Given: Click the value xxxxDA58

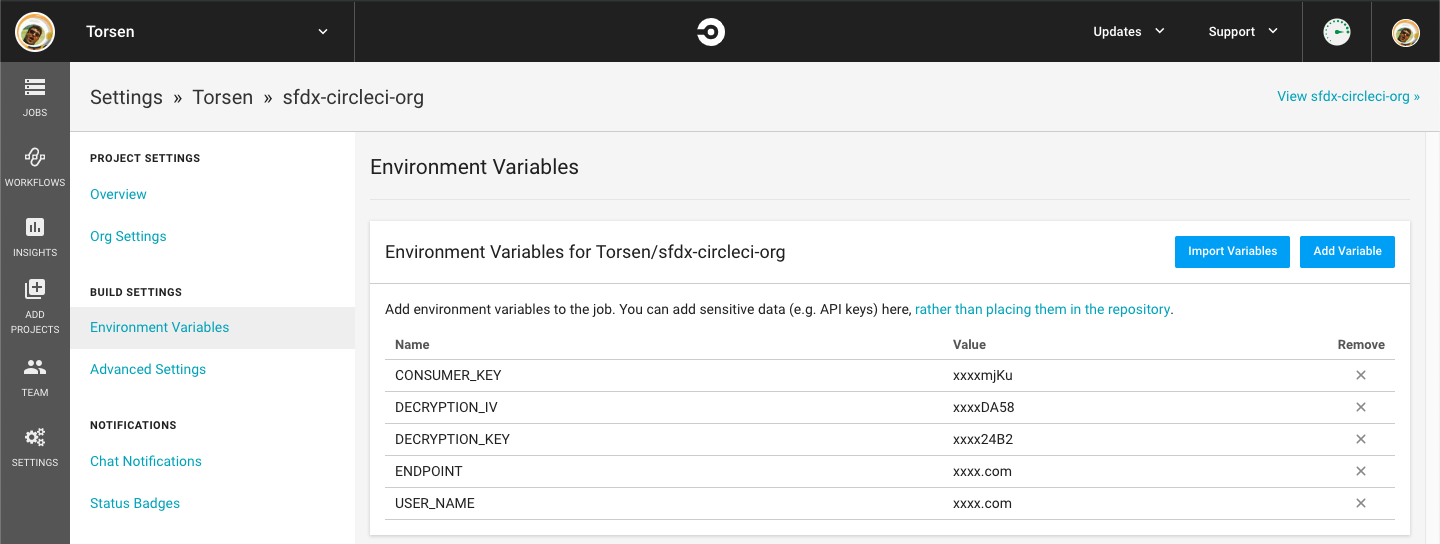Looking at the screenshot, I should tap(984, 408).
